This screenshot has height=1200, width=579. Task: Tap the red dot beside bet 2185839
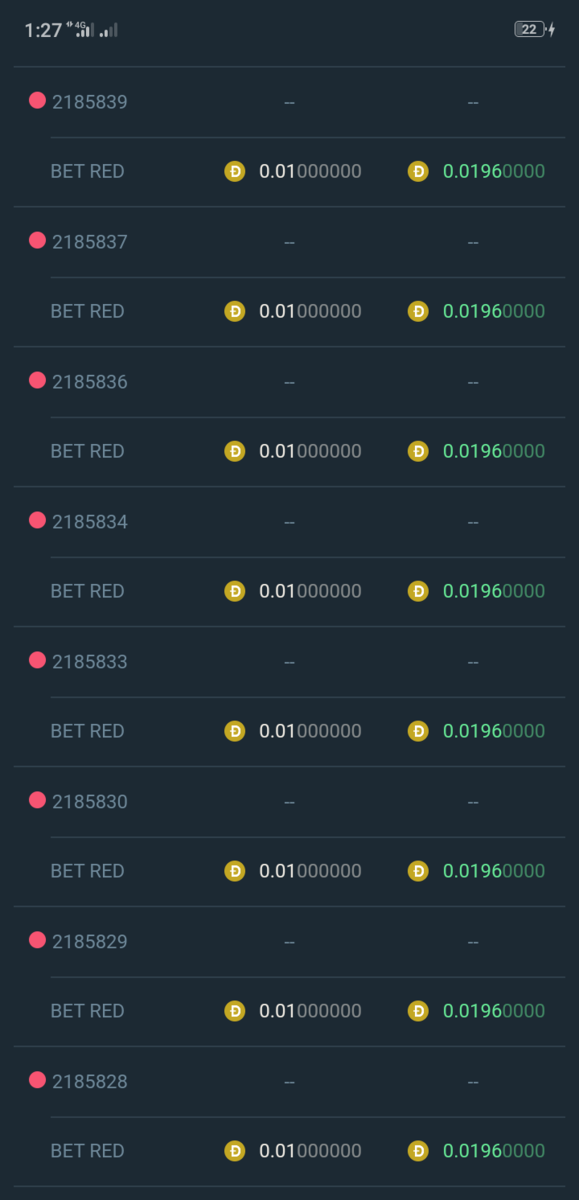coord(37,100)
